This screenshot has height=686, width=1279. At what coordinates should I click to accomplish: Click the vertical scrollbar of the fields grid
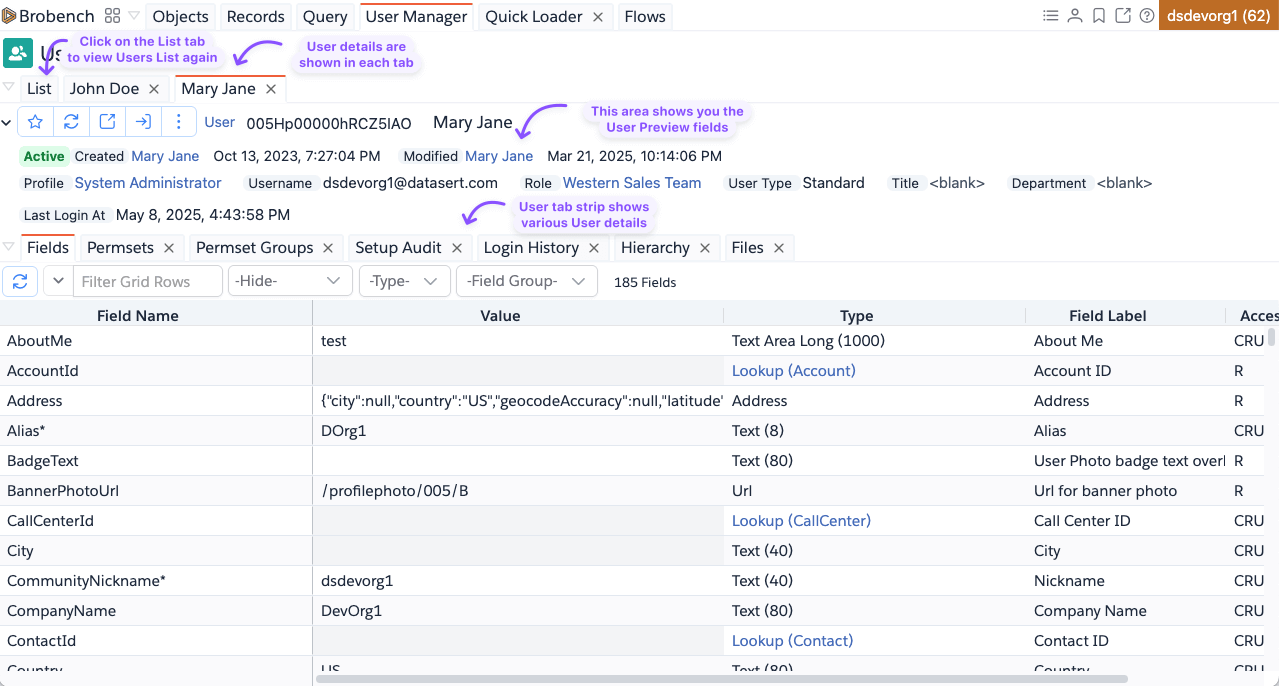[x=1272, y=336]
